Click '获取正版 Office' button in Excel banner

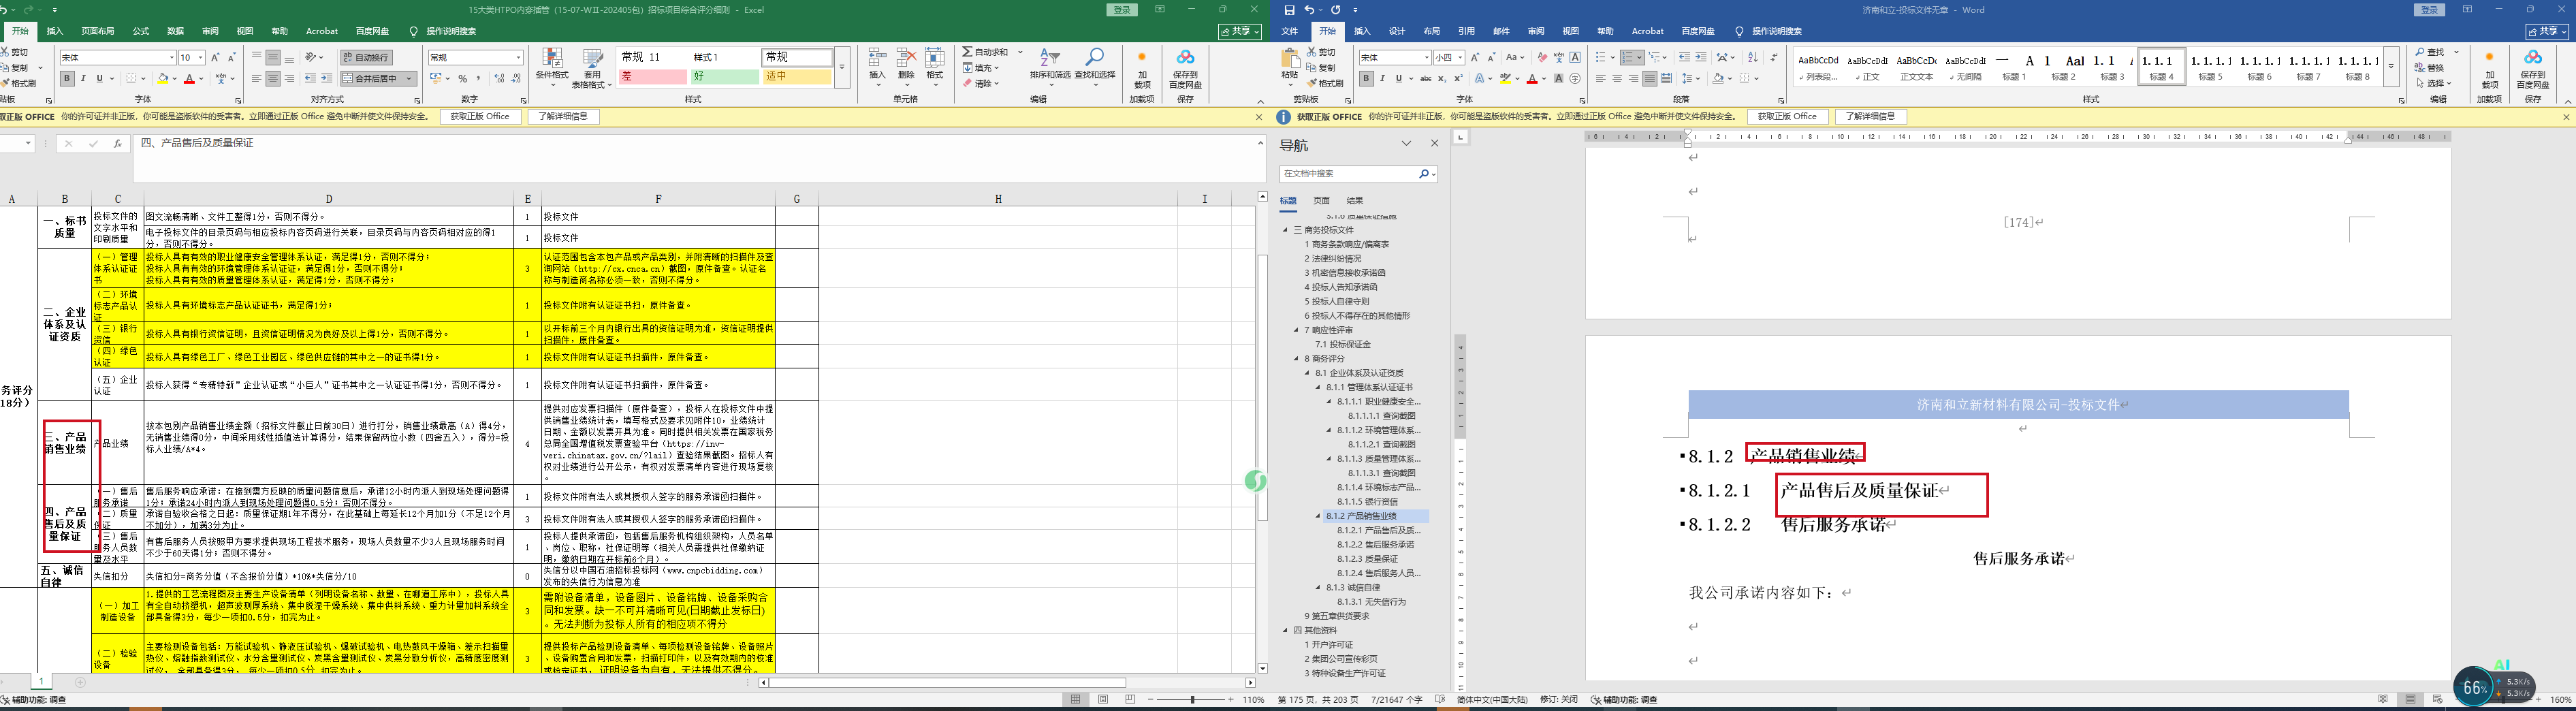(x=480, y=117)
